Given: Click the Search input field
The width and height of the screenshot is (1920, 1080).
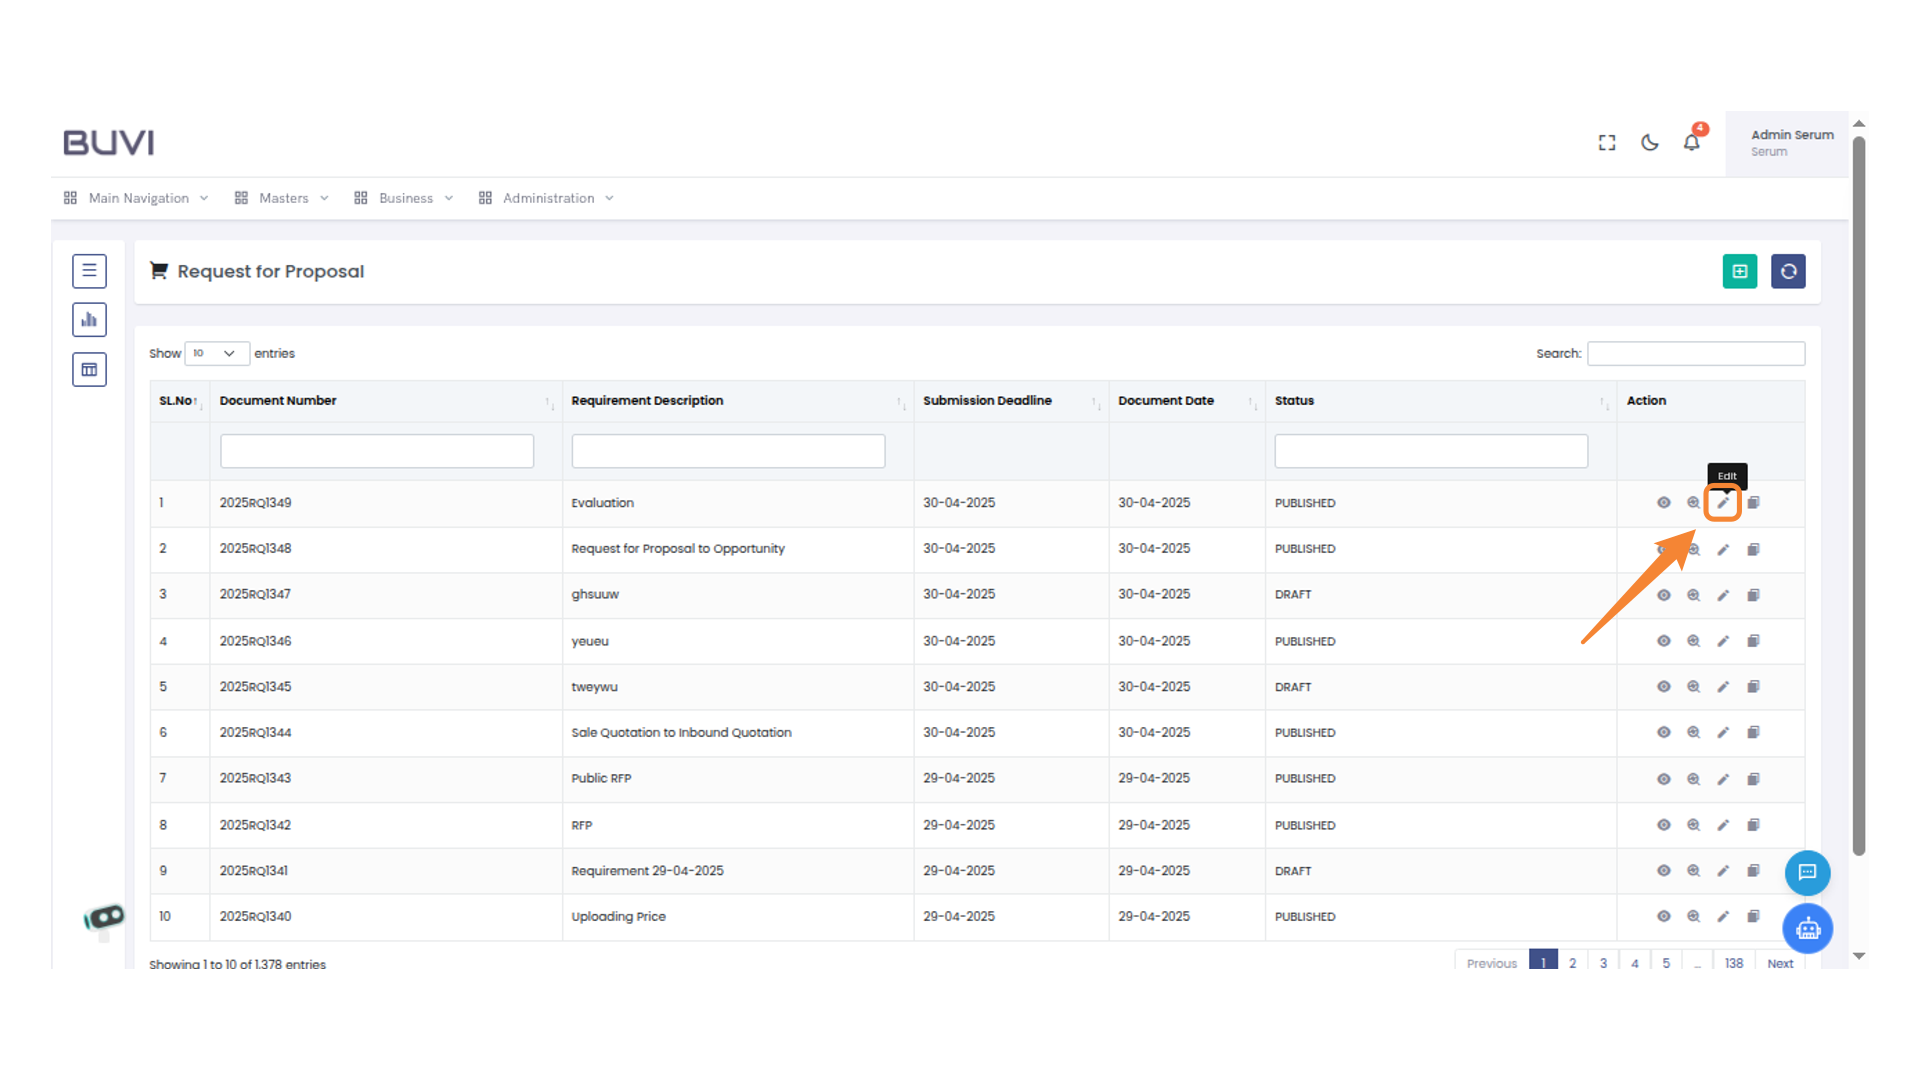Looking at the screenshot, I should coord(1695,353).
